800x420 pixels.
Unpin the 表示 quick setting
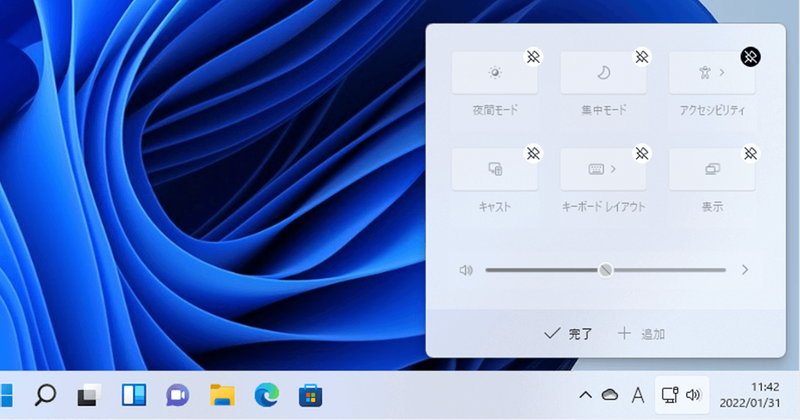[x=751, y=153]
